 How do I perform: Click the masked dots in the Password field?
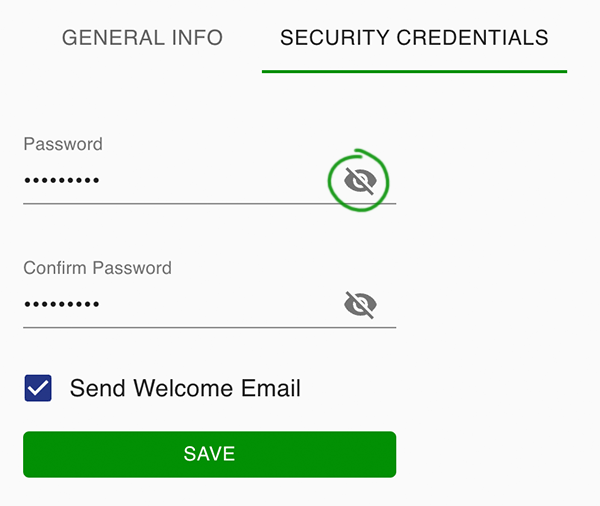point(62,180)
